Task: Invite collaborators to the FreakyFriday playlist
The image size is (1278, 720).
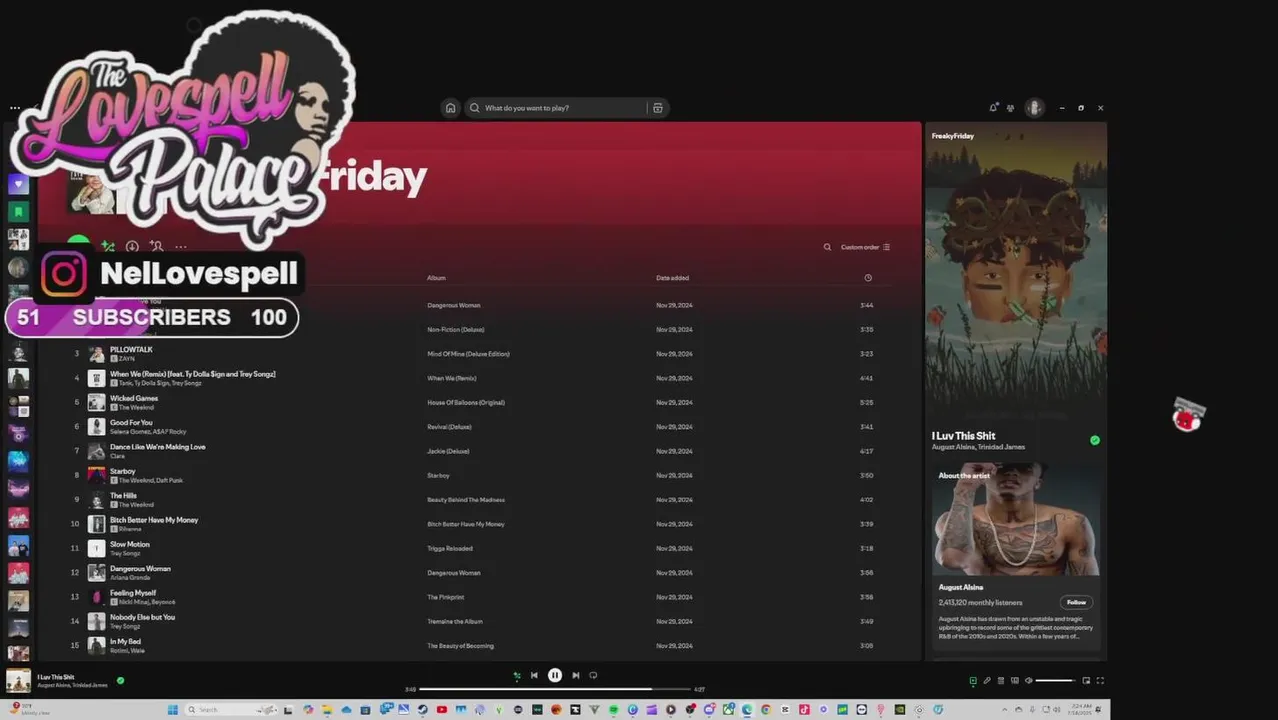Action: [x=156, y=247]
